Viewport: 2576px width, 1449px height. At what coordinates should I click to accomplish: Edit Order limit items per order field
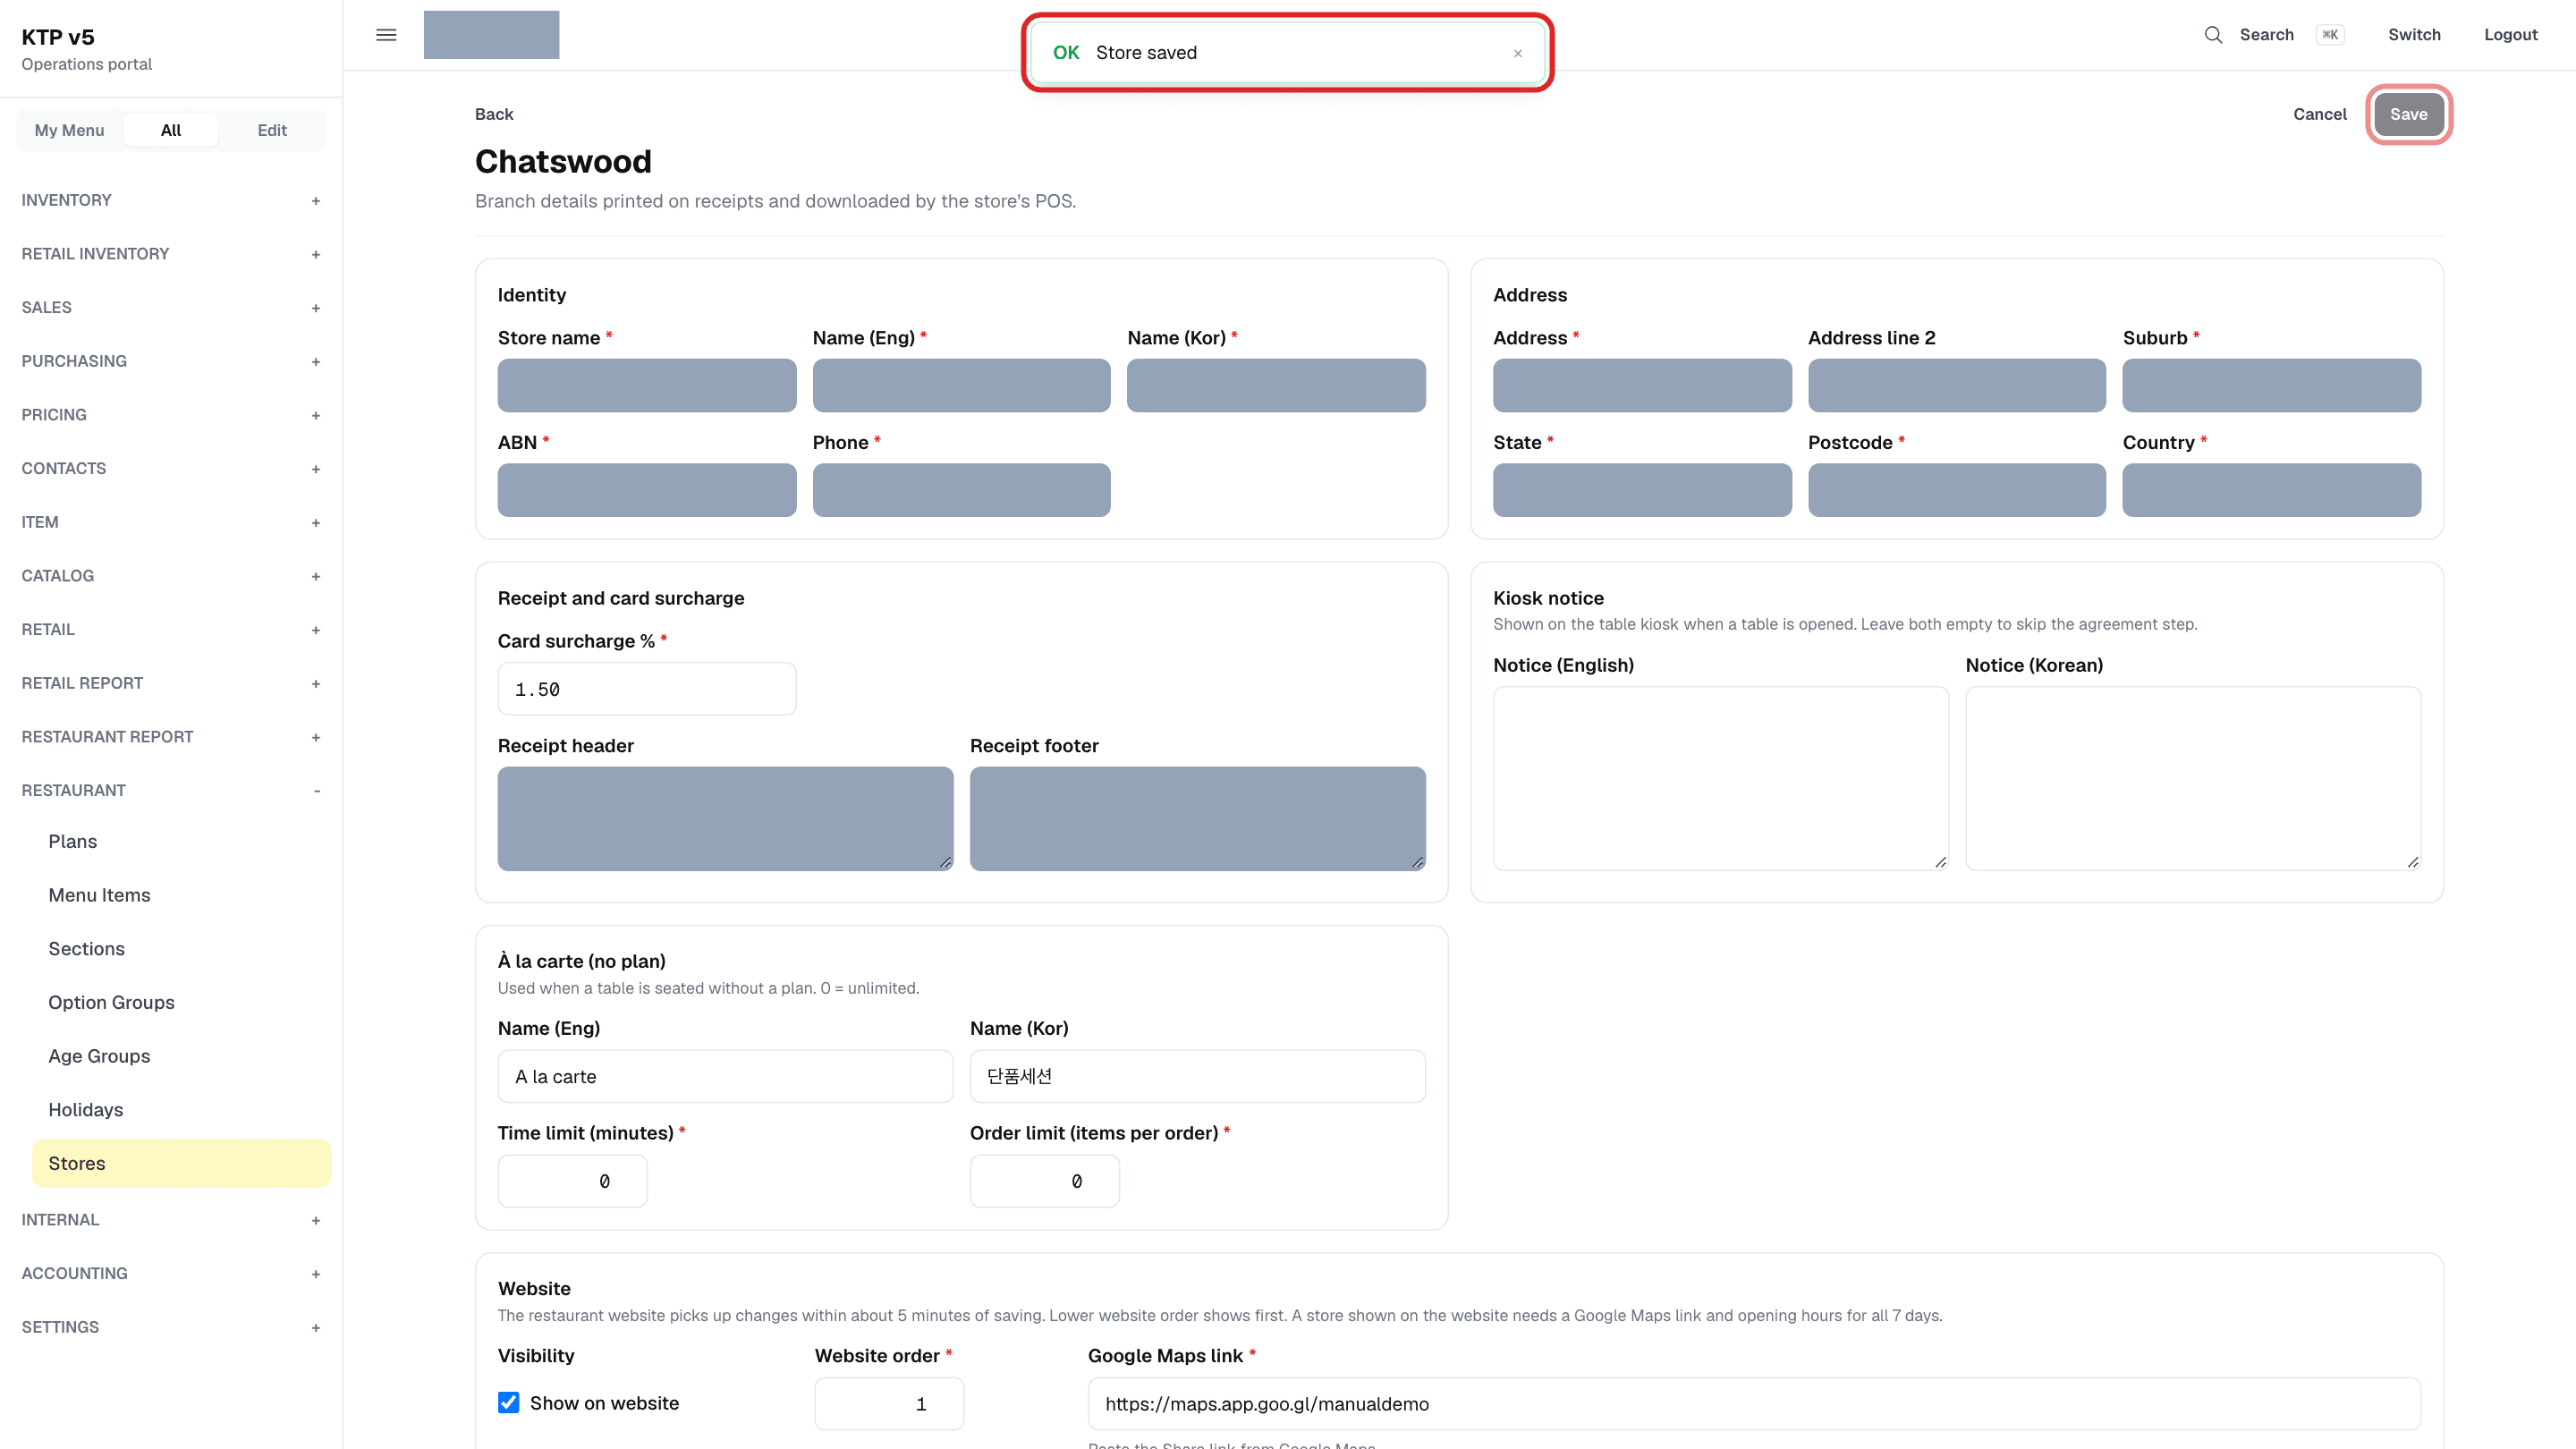click(1044, 1181)
